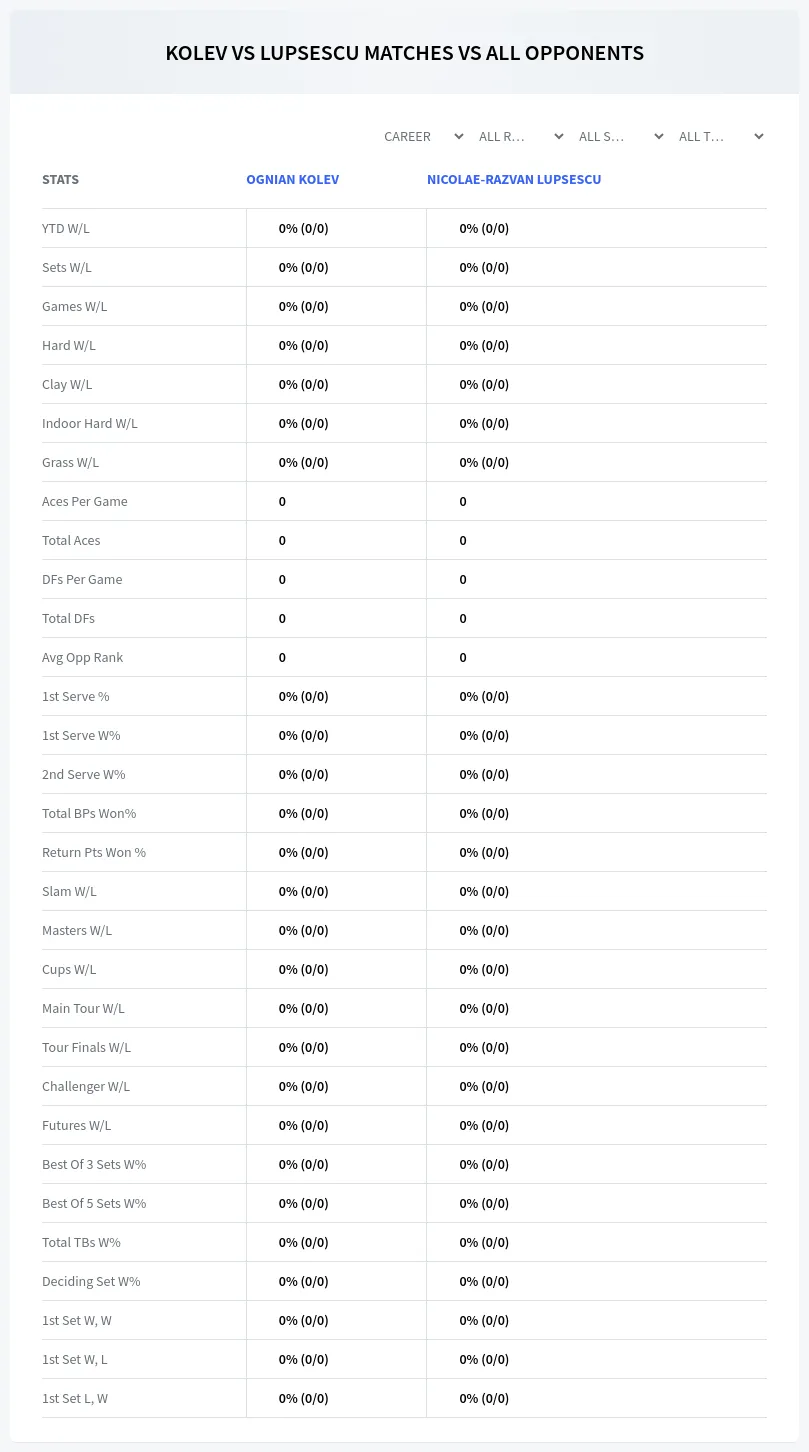Open Nicolae-Razvan Lupsescu player link
Image resolution: width=809 pixels, height=1452 pixels.
coord(514,180)
